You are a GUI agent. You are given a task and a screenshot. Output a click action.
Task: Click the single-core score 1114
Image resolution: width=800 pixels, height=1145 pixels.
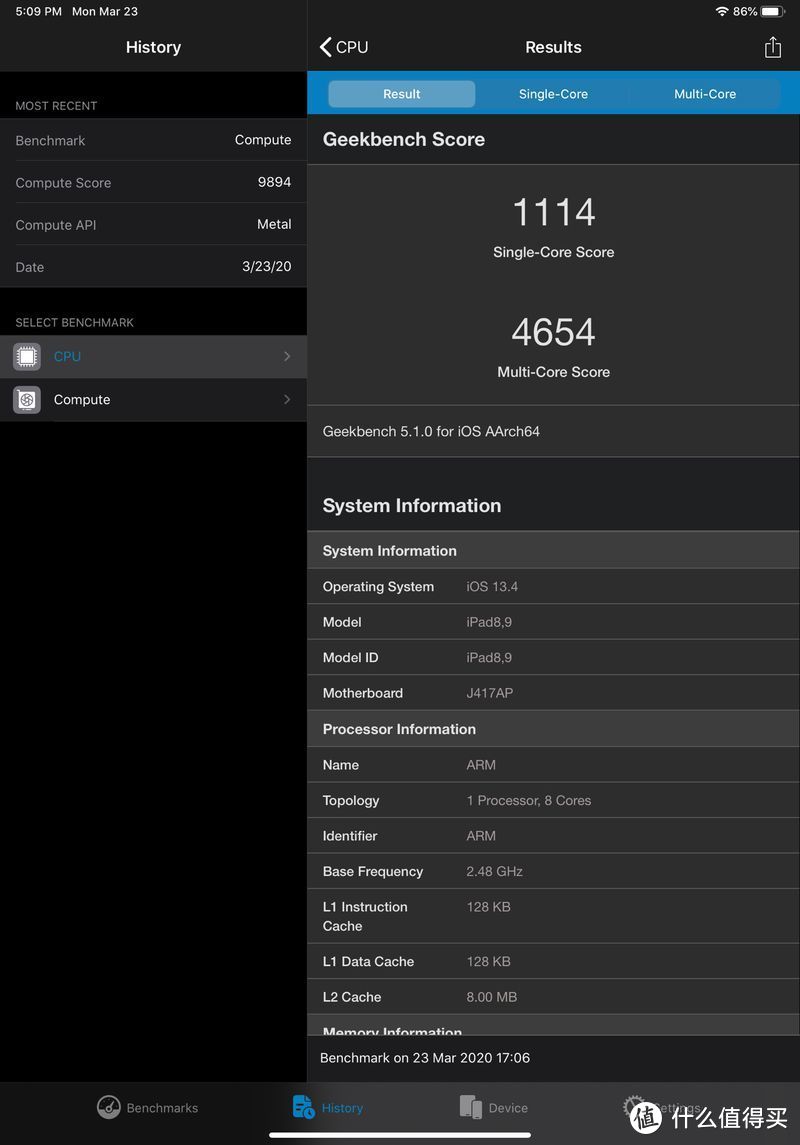(553, 212)
